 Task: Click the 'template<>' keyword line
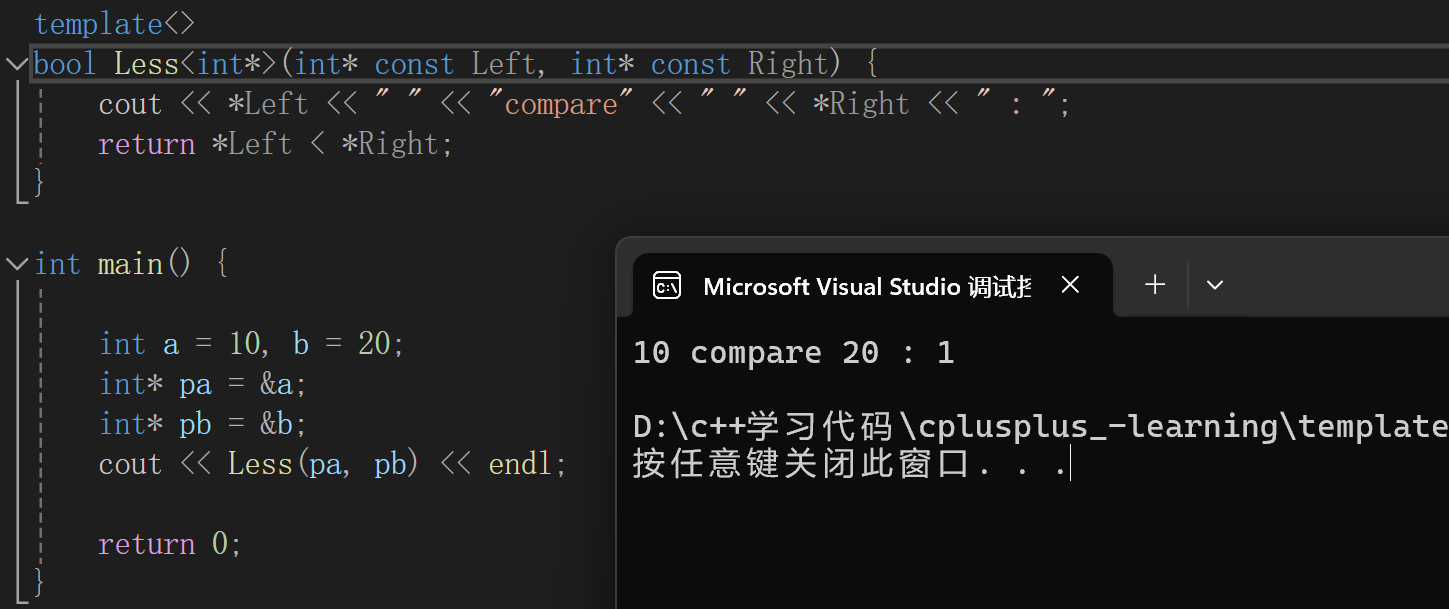click(x=115, y=24)
